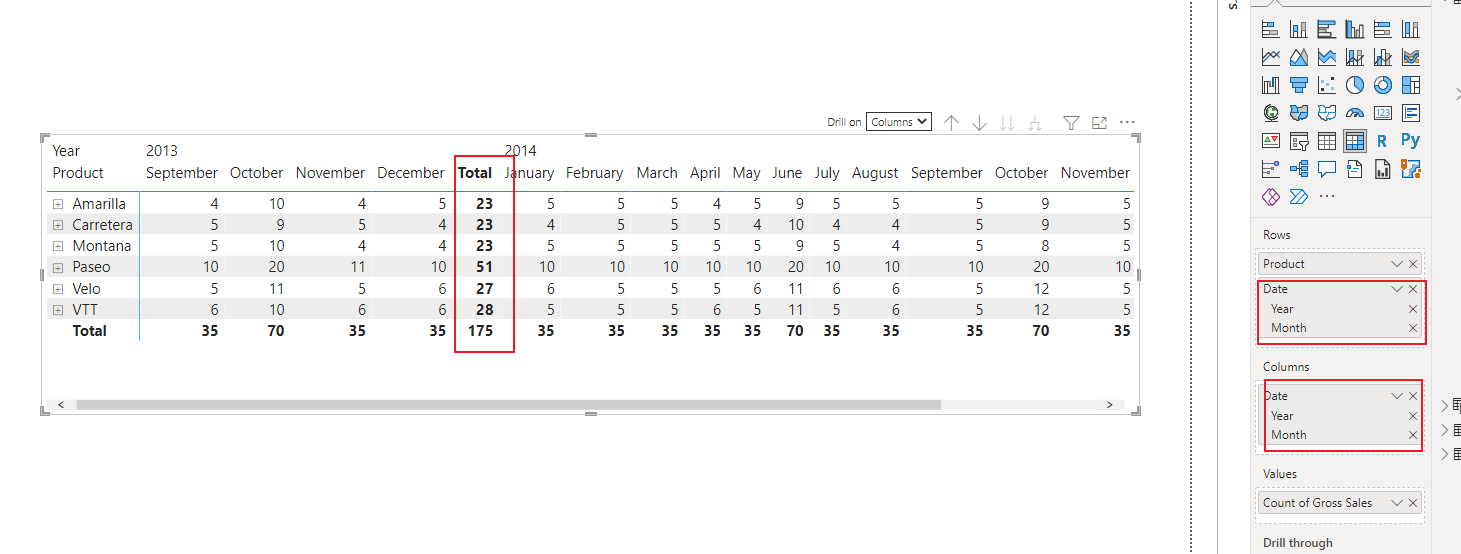Insert the Gauge visual
This screenshot has width=1461, height=554.
(1355, 113)
